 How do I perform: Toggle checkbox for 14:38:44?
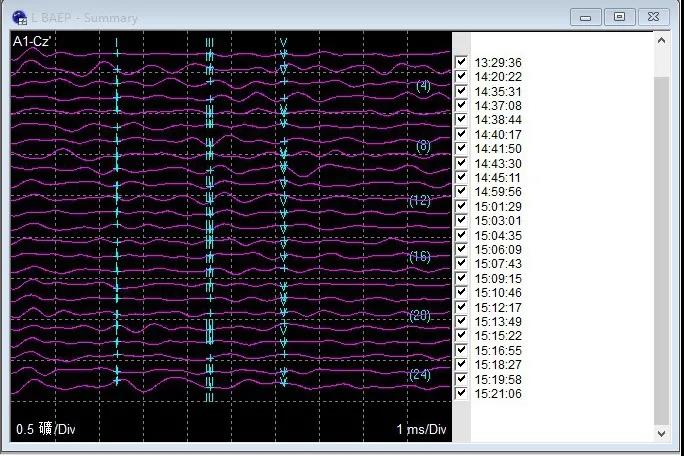[461, 120]
